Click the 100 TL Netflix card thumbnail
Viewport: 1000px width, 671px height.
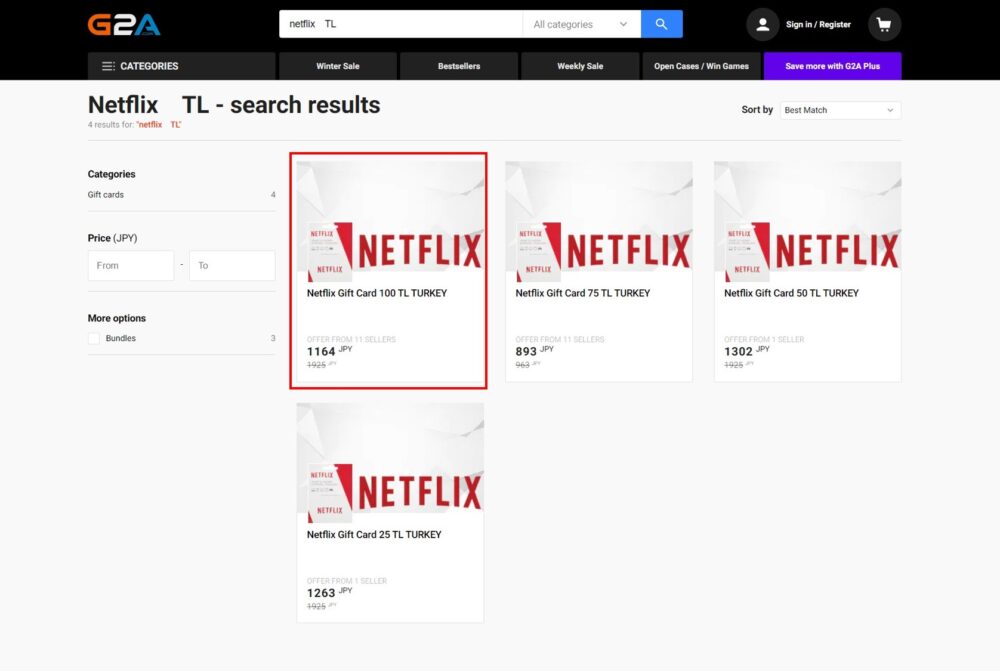point(390,221)
